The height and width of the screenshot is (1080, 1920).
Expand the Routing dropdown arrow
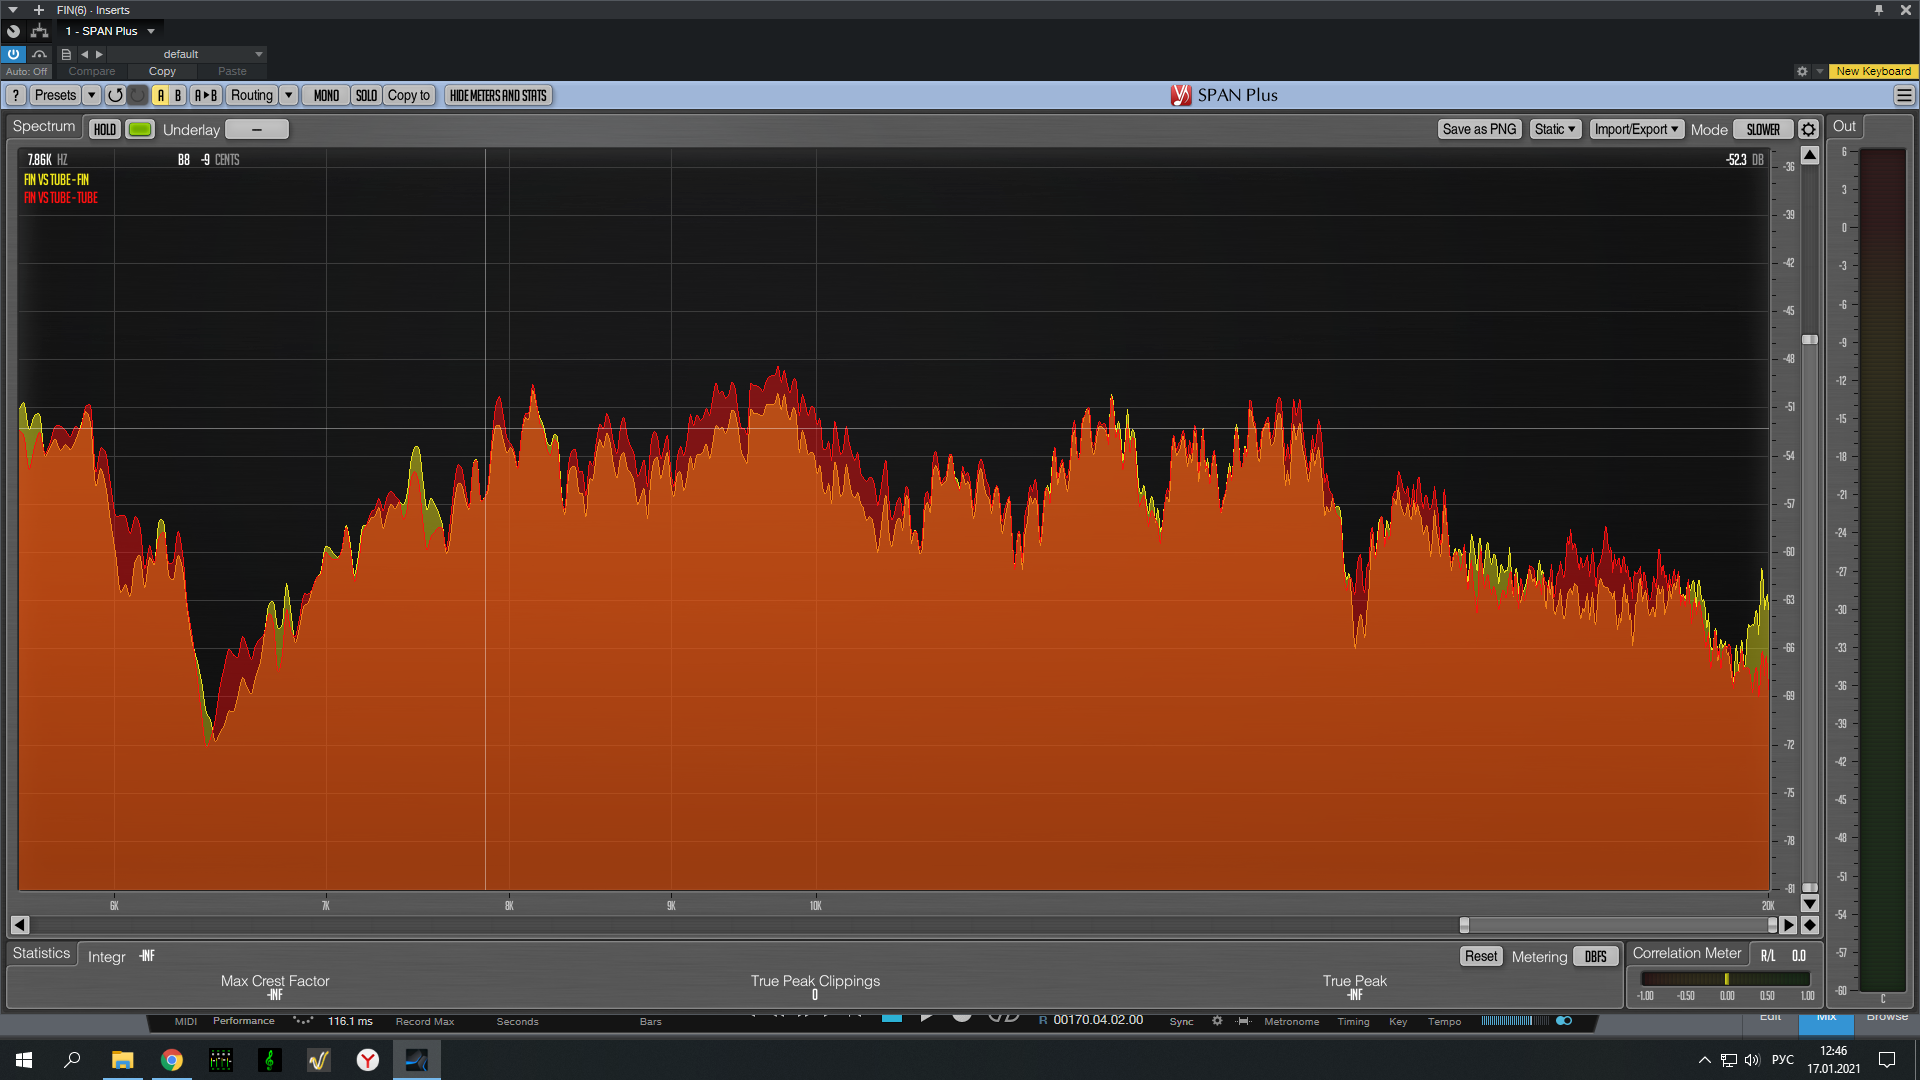click(288, 95)
